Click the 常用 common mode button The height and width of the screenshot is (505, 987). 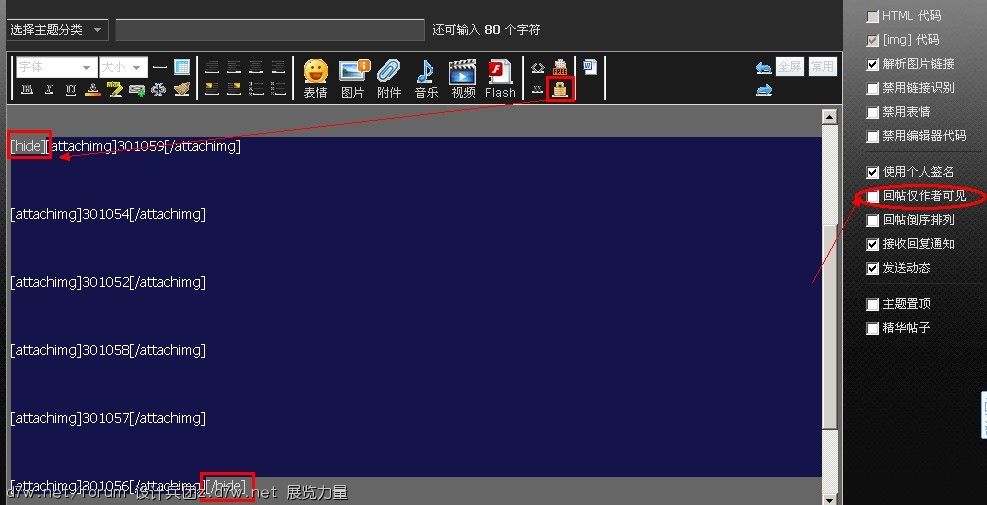coord(822,67)
